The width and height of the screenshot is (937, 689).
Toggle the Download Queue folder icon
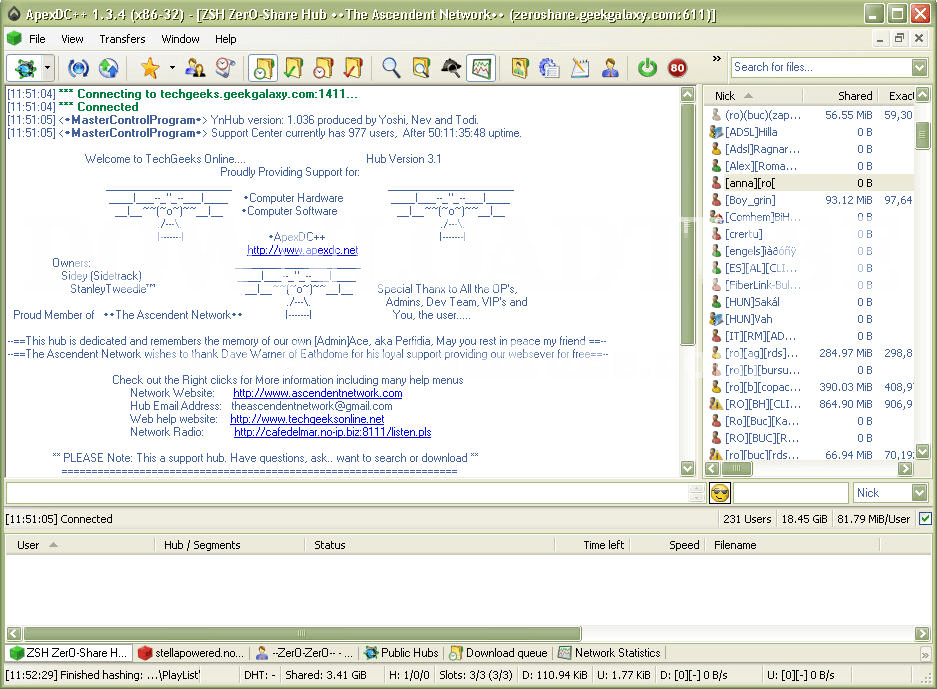[262, 67]
